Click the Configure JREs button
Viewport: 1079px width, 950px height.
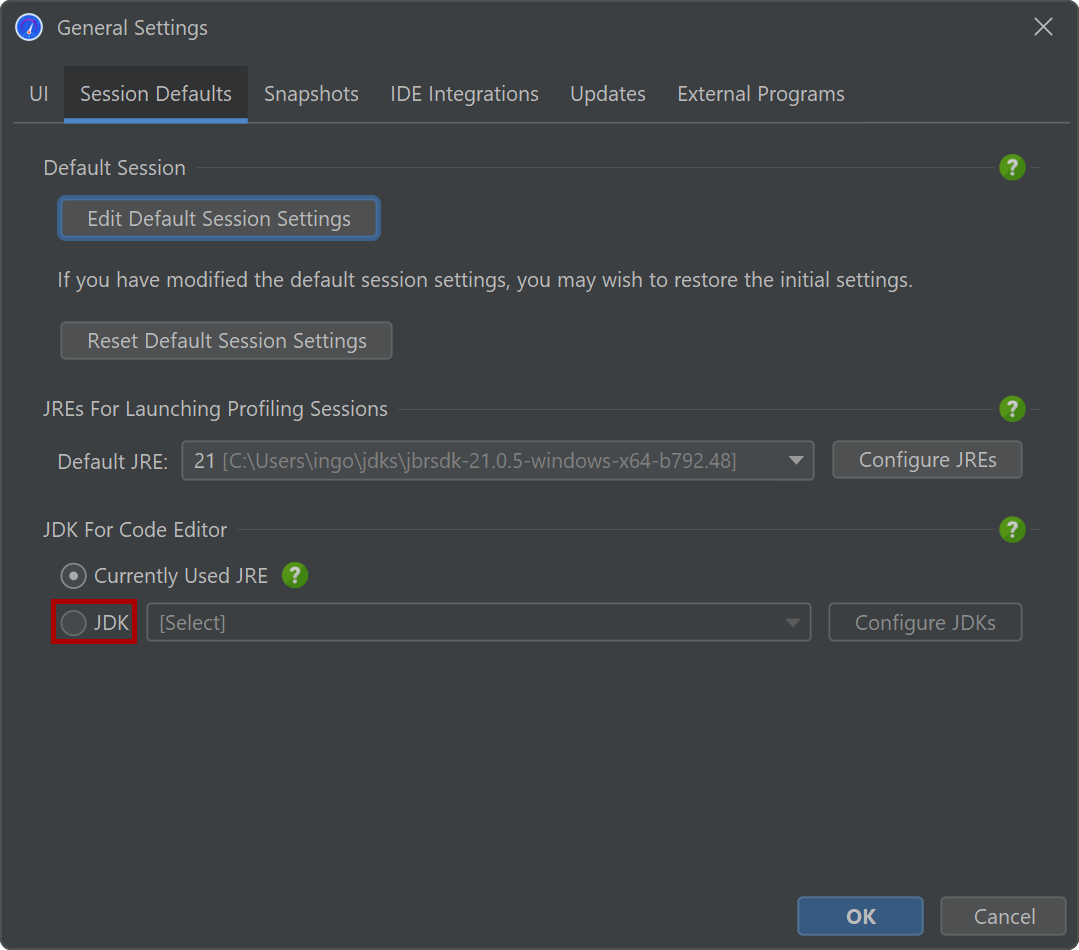tap(927, 460)
